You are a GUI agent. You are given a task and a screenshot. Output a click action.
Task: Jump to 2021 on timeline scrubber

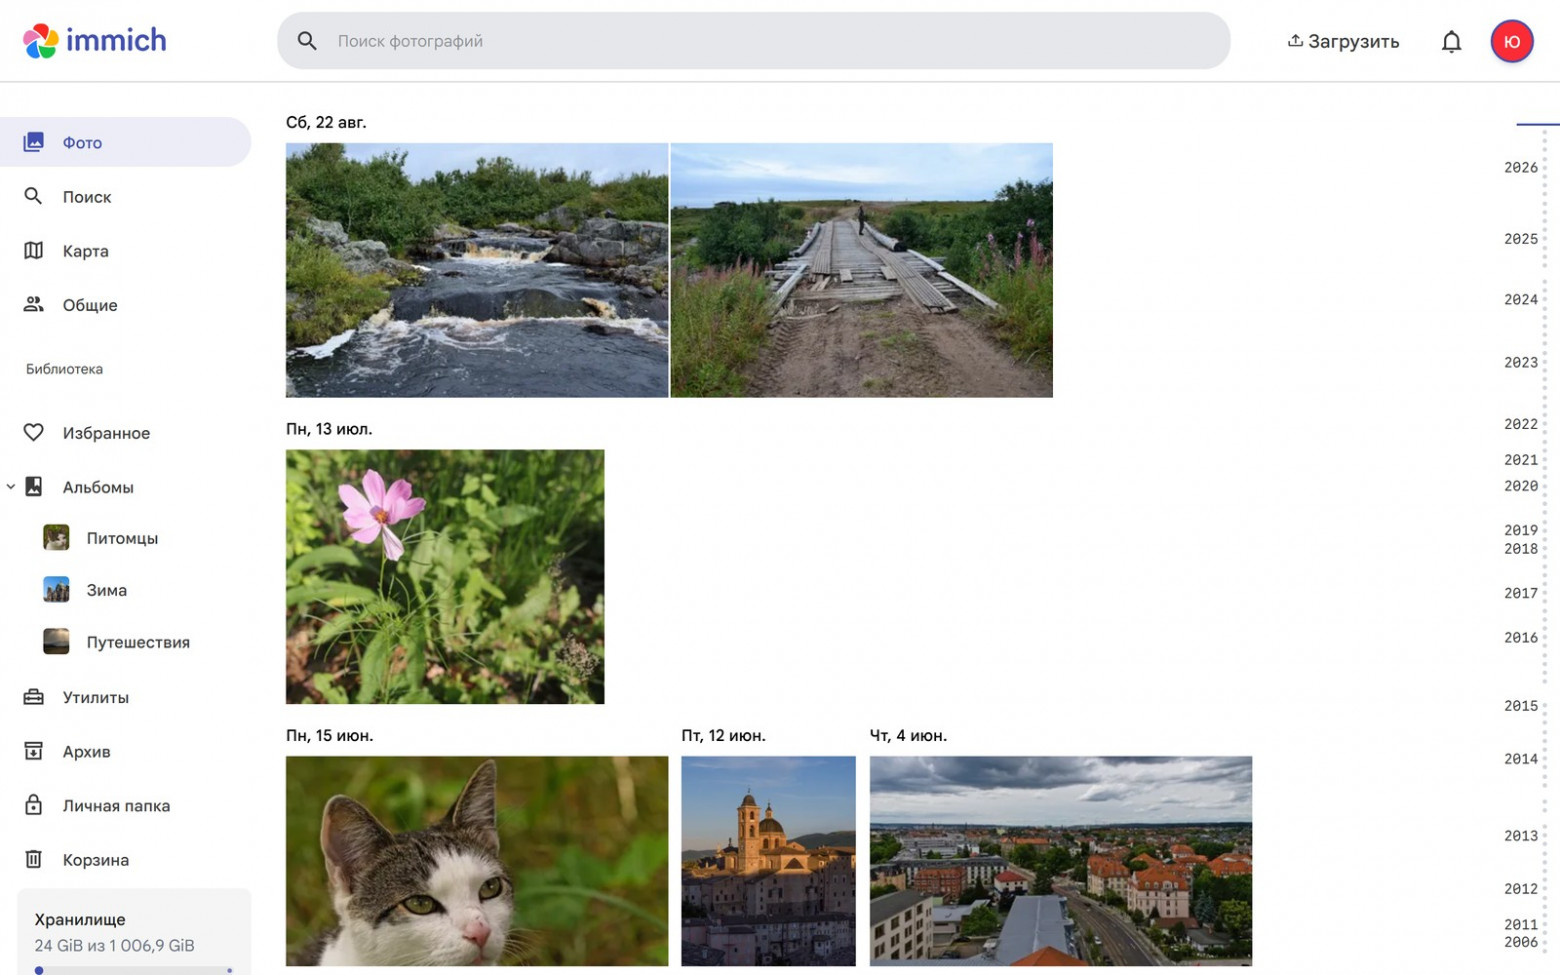(1521, 459)
